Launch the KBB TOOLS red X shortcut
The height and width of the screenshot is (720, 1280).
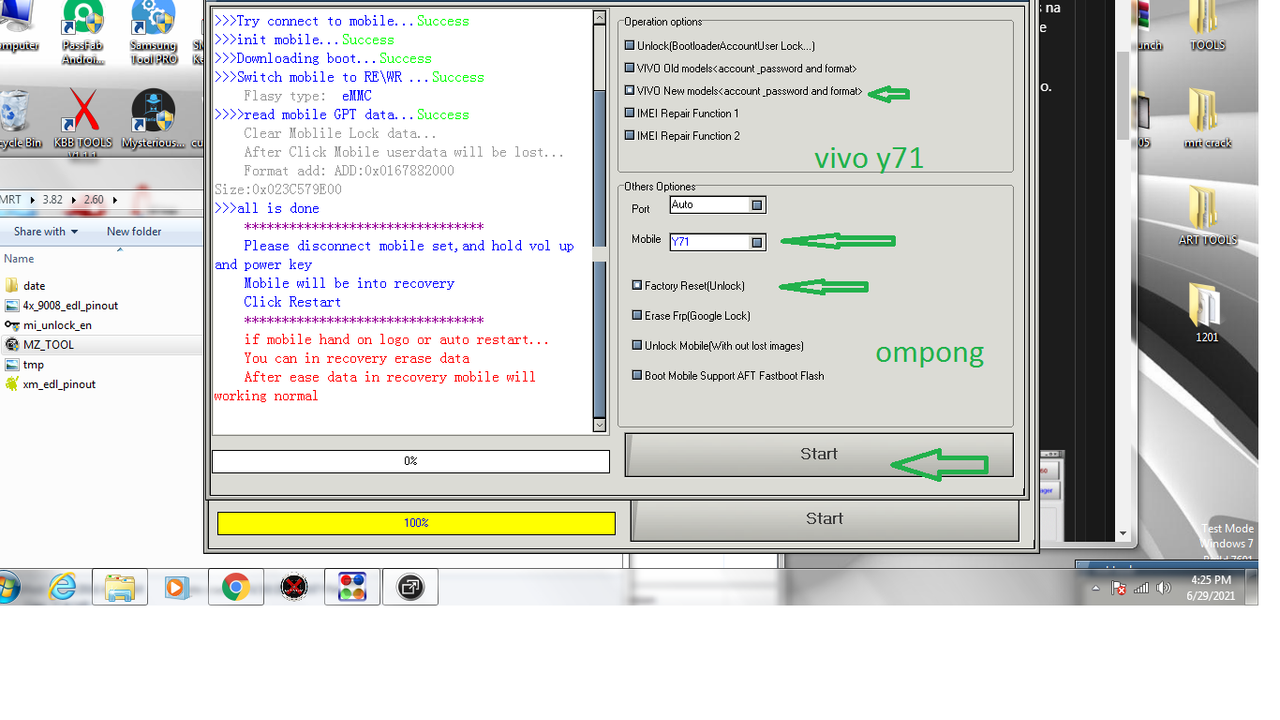pyautogui.click(x=83, y=120)
